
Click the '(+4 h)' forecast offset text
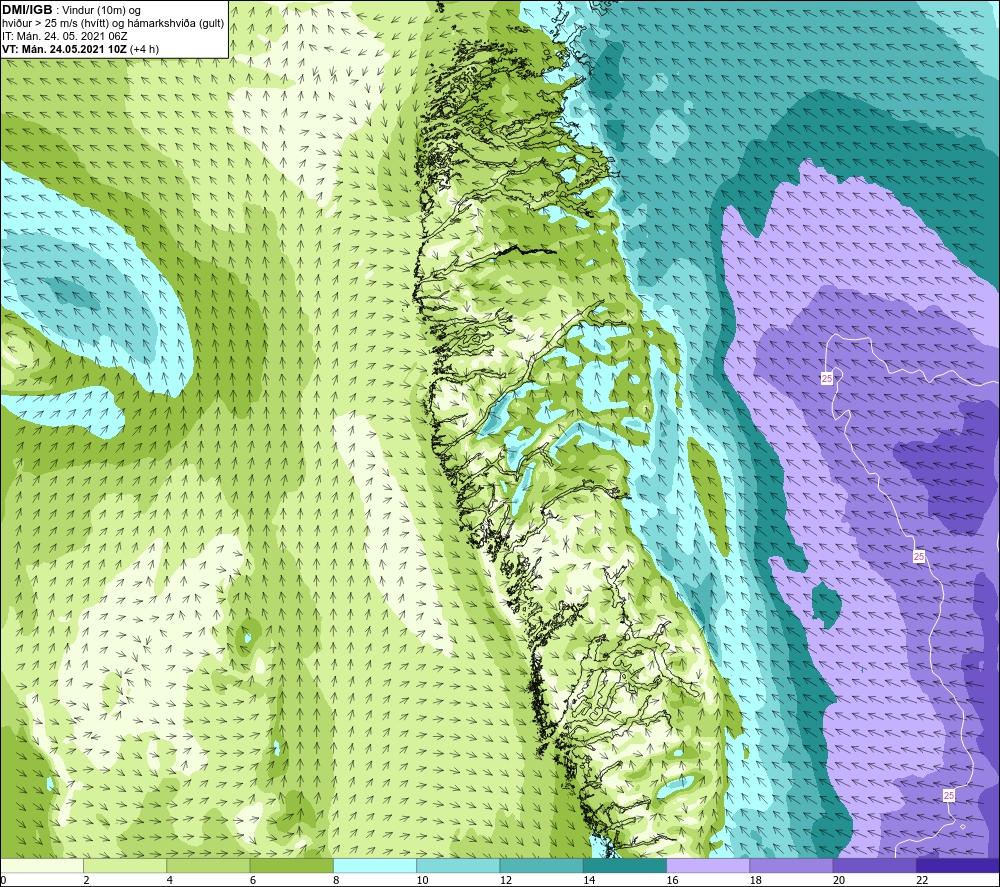click(x=144, y=49)
